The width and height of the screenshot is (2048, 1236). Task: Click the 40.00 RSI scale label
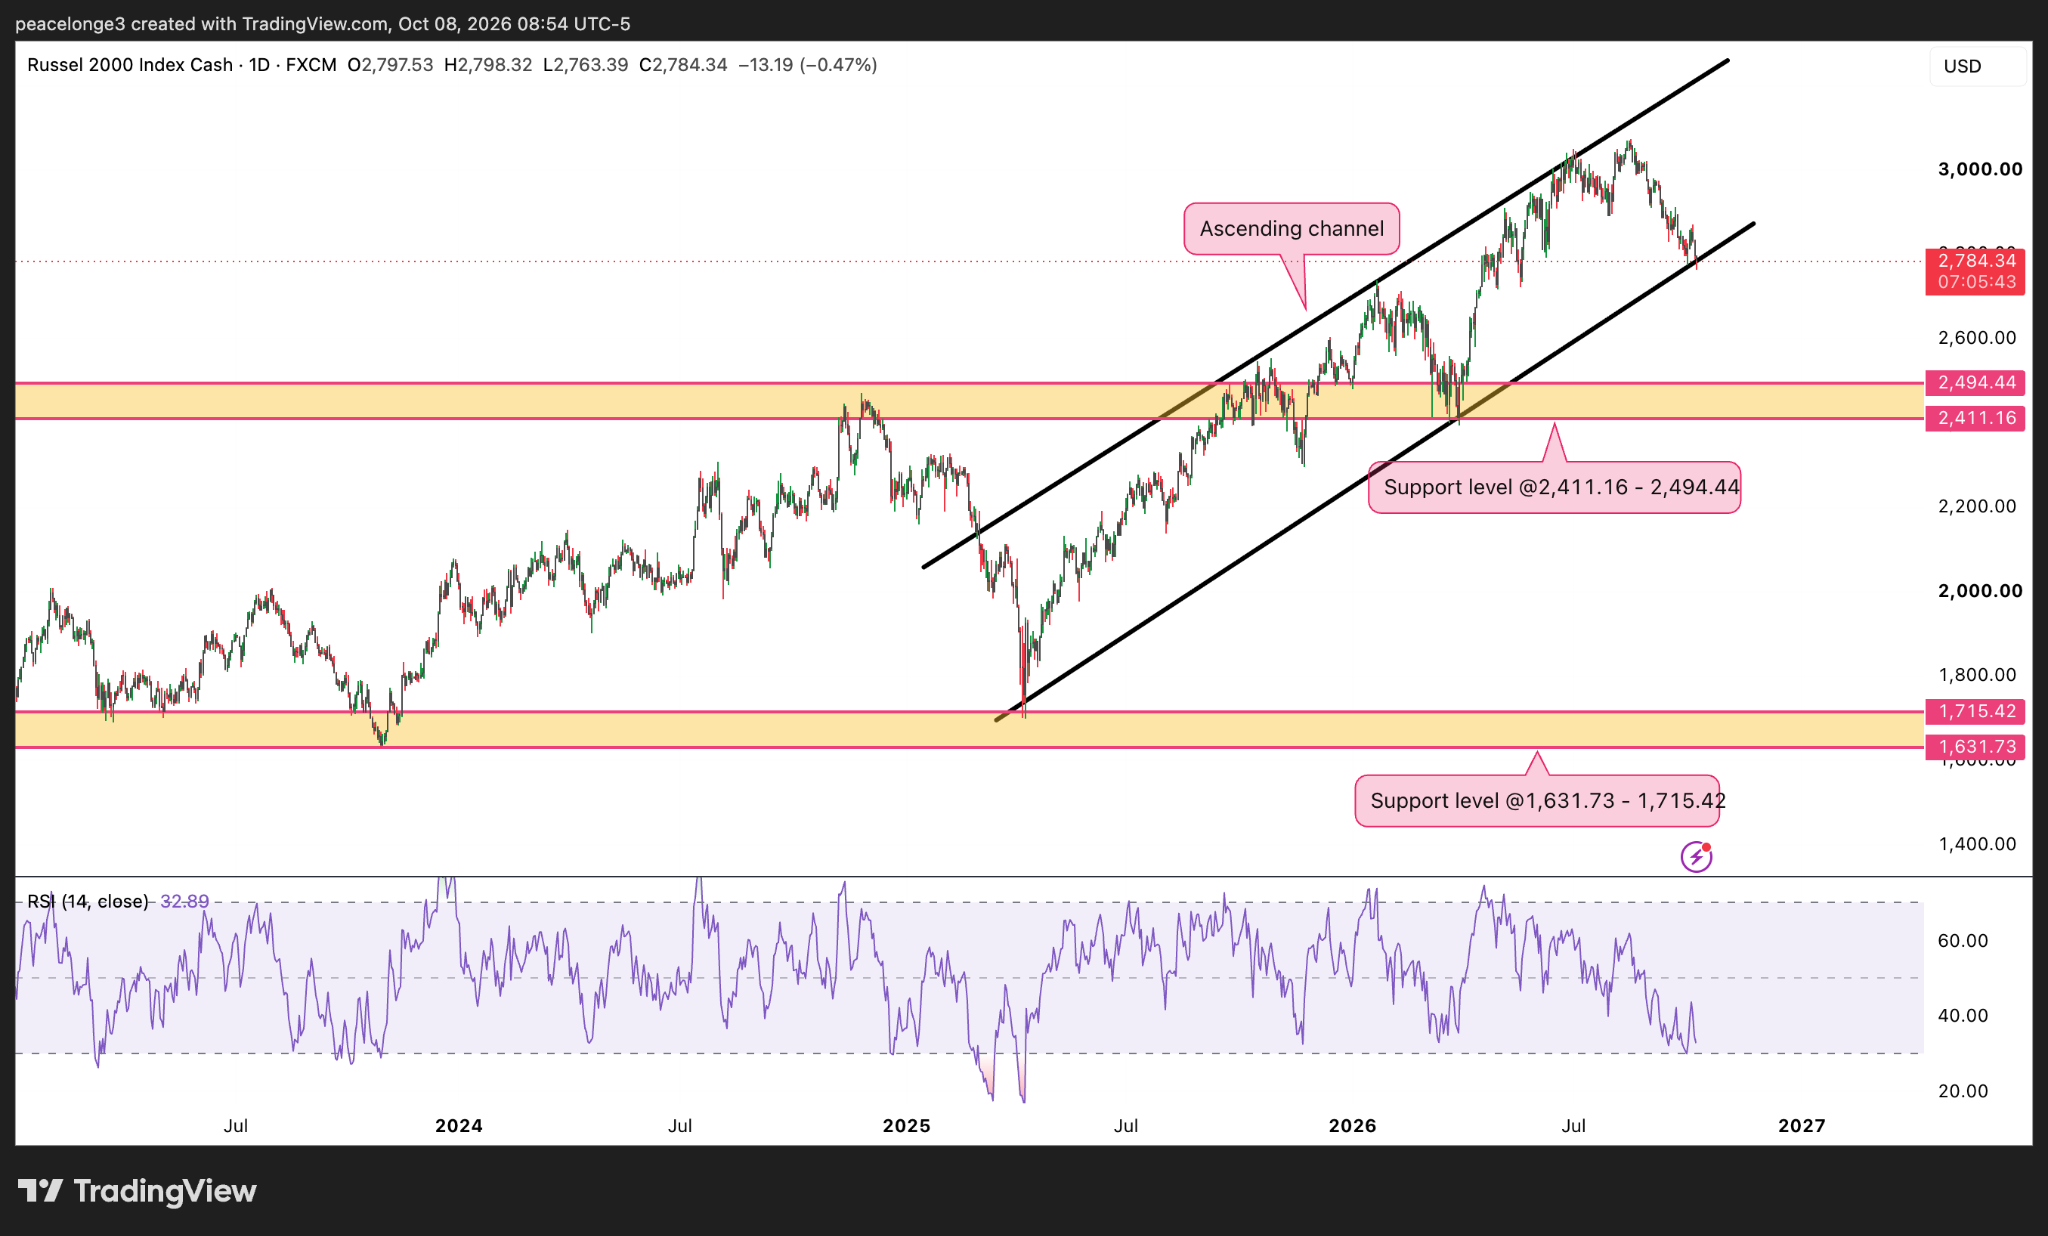coord(1963,1016)
